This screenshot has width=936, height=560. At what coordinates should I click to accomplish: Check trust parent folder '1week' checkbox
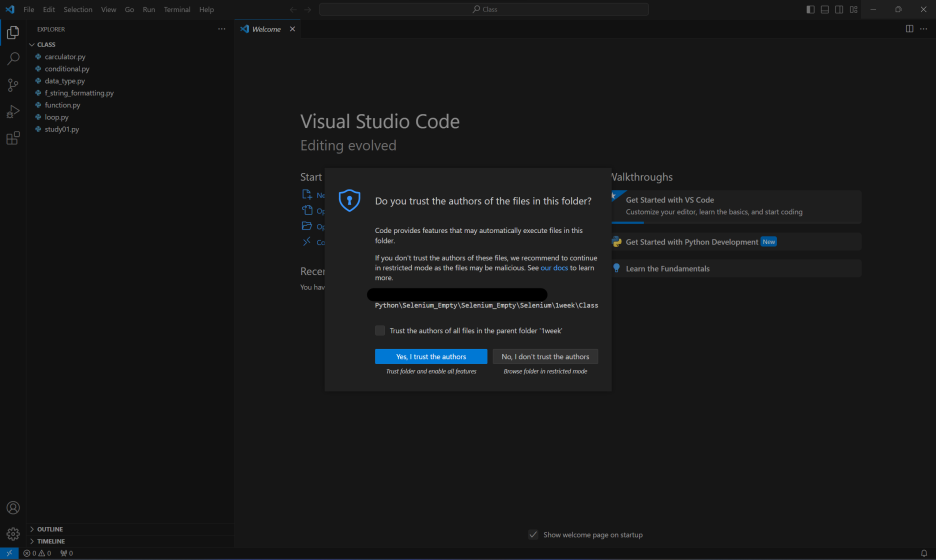[380, 330]
